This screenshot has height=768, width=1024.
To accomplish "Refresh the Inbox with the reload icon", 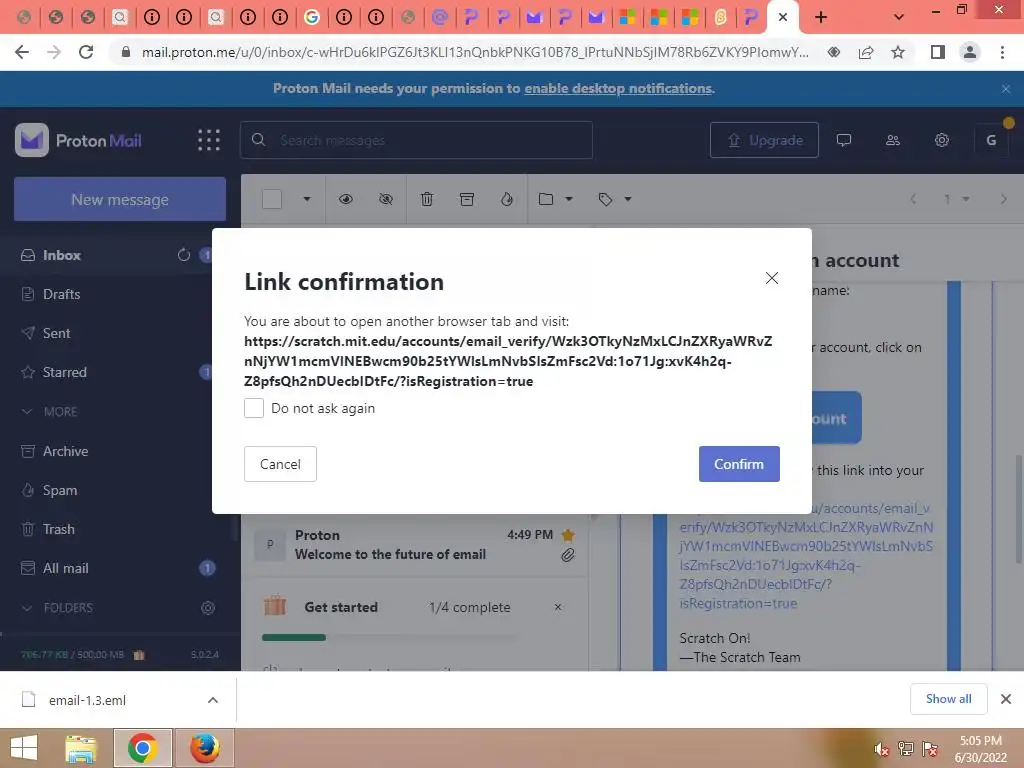I will coord(184,255).
